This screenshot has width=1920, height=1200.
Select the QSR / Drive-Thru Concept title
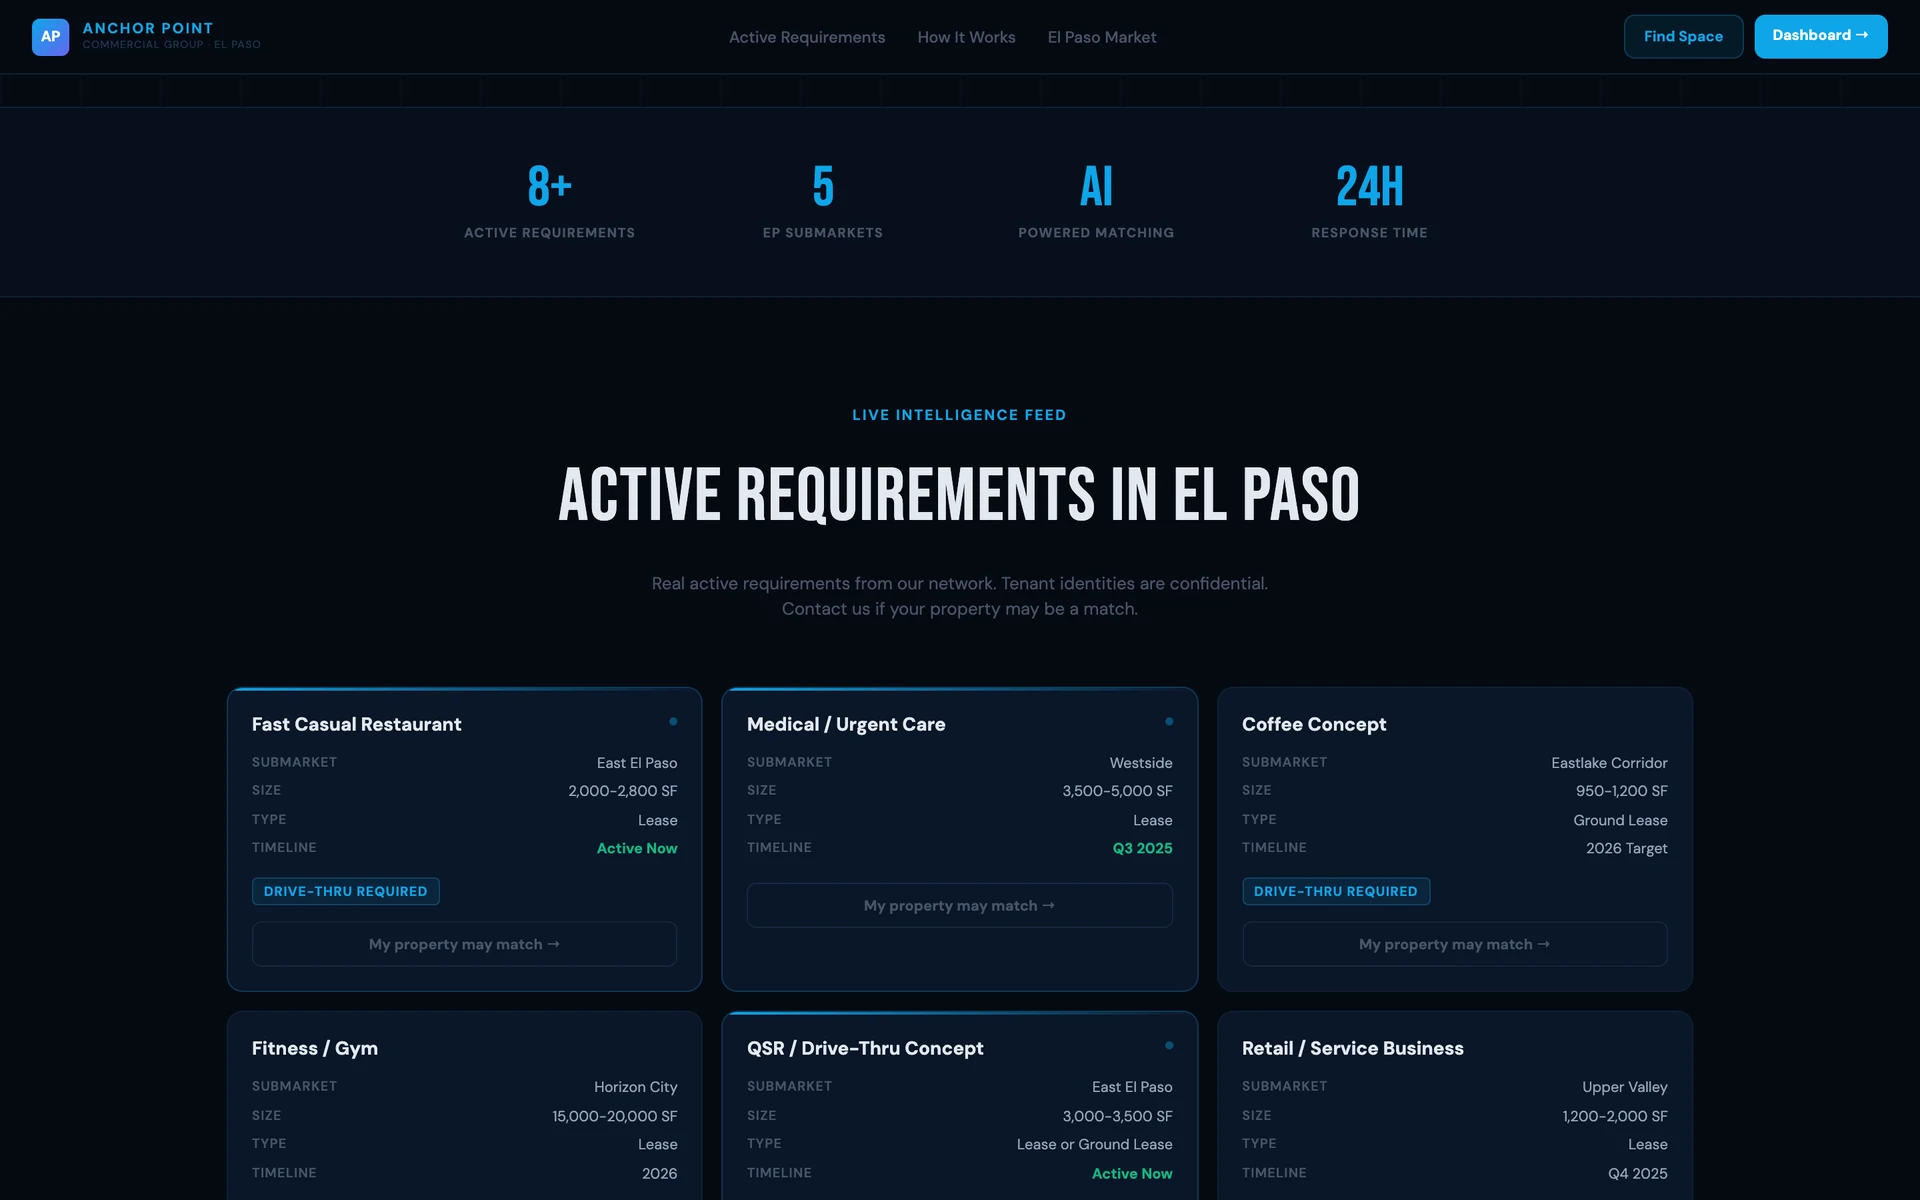(864, 1048)
